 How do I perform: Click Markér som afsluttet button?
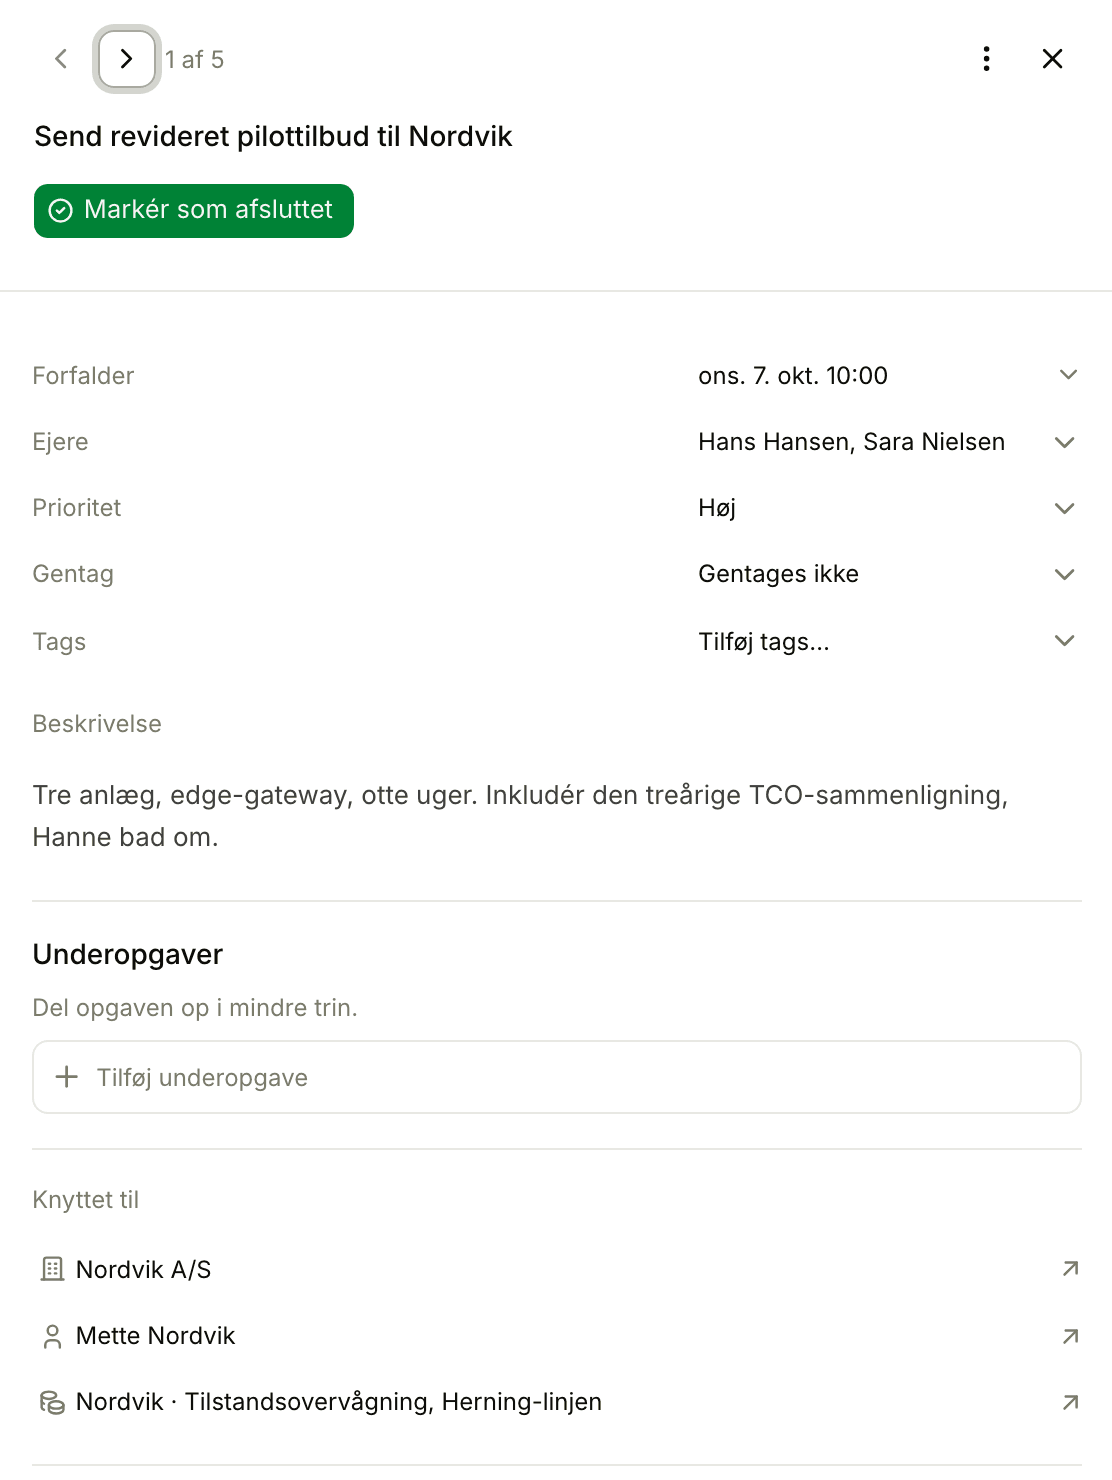point(194,211)
